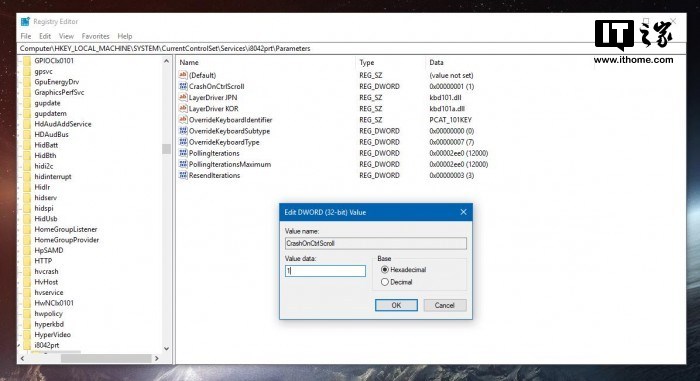This screenshot has height=381, width=700.
Task: Click the tree scroll up arrow
Action: point(167,61)
